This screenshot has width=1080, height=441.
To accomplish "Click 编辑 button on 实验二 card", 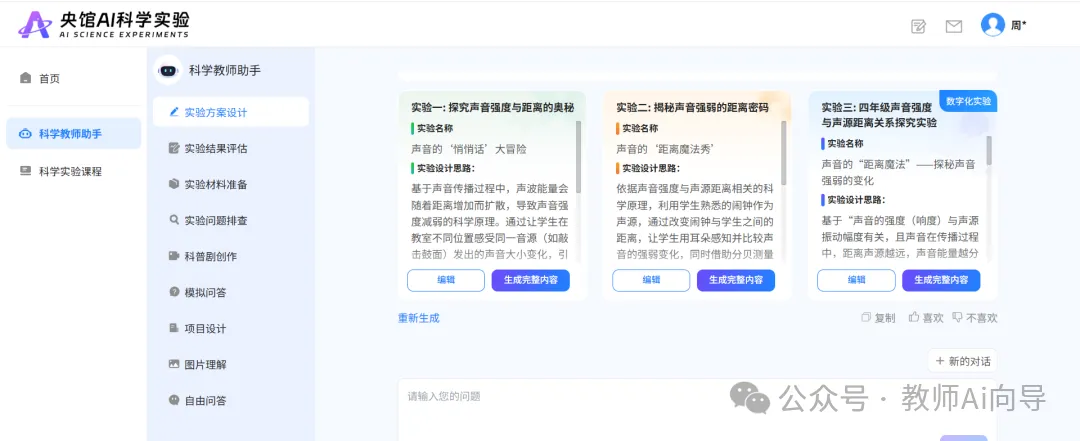I will [x=651, y=280].
